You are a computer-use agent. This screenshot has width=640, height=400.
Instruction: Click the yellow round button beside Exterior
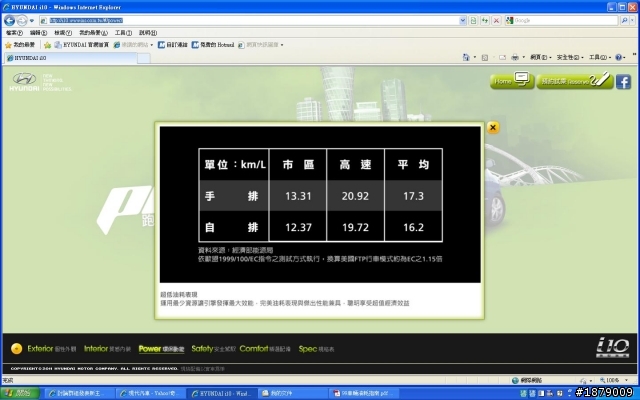tap(16, 349)
